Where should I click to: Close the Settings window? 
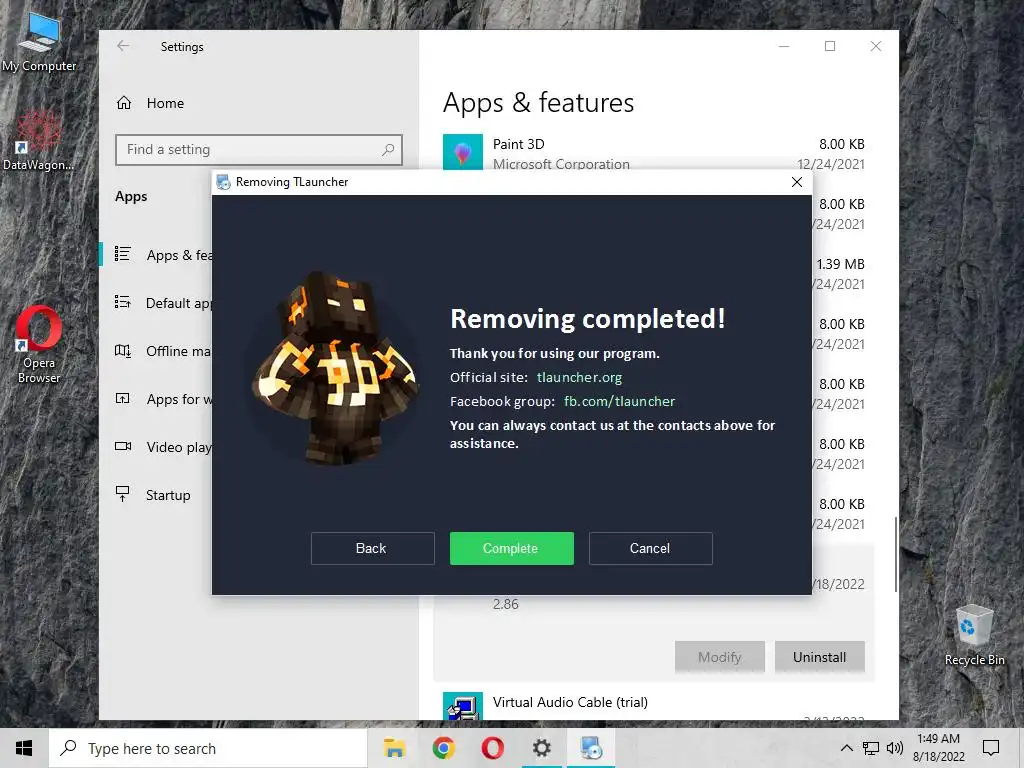876,46
